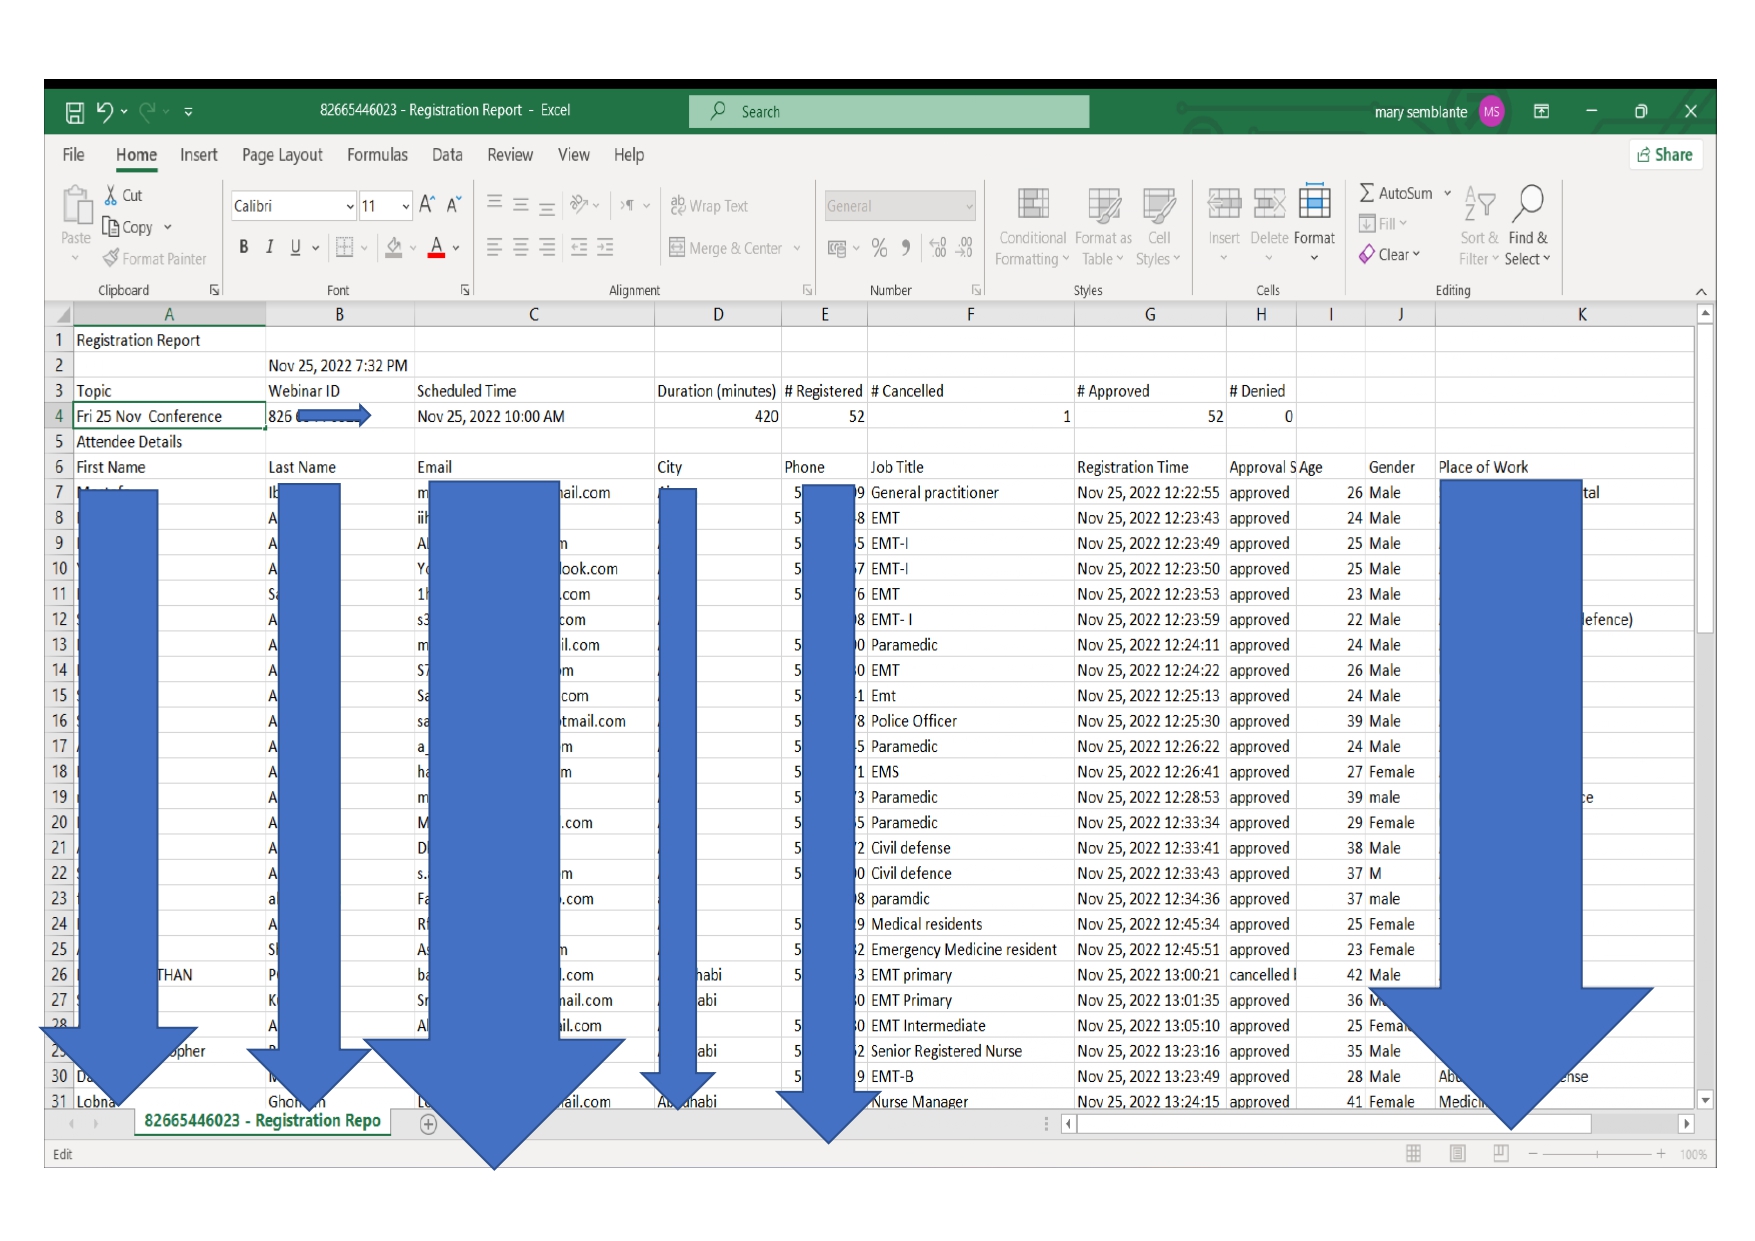Switch to the Page Layout tab
The image size is (1755, 1241).
click(x=282, y=155)
